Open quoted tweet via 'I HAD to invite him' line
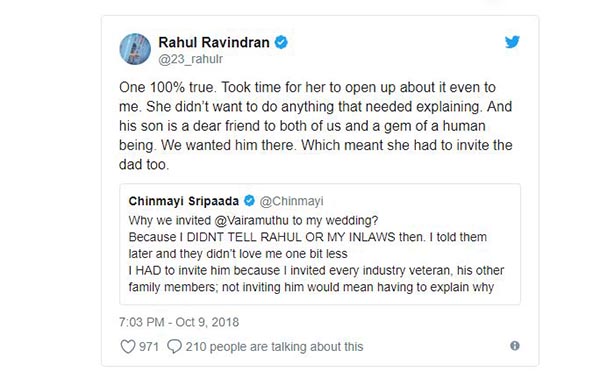This screenshot has width=600, height=379. [x=316, y=270]
